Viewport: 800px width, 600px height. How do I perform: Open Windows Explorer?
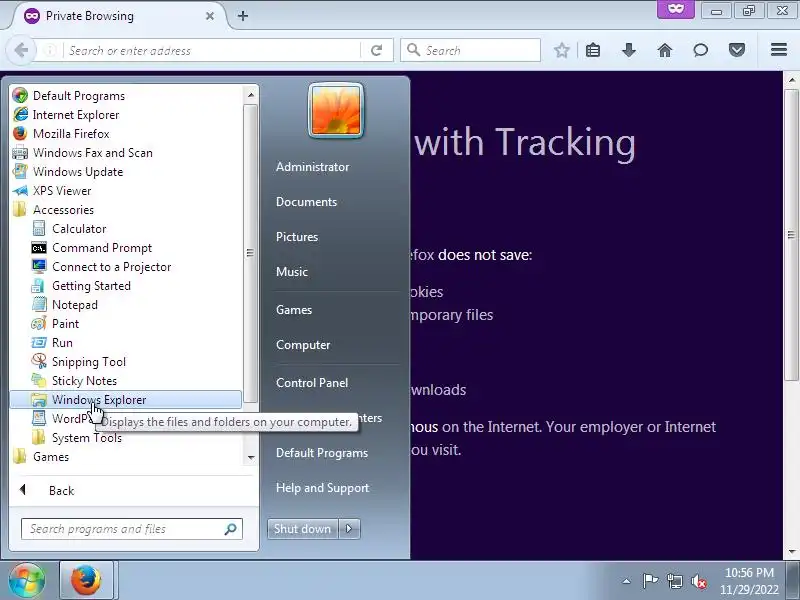click(x=126, y=400)
